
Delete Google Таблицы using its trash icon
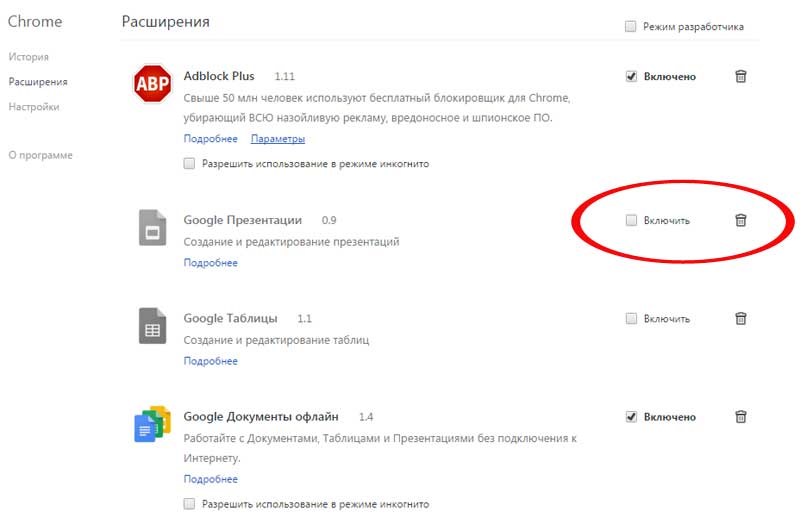tap(740, 319)
